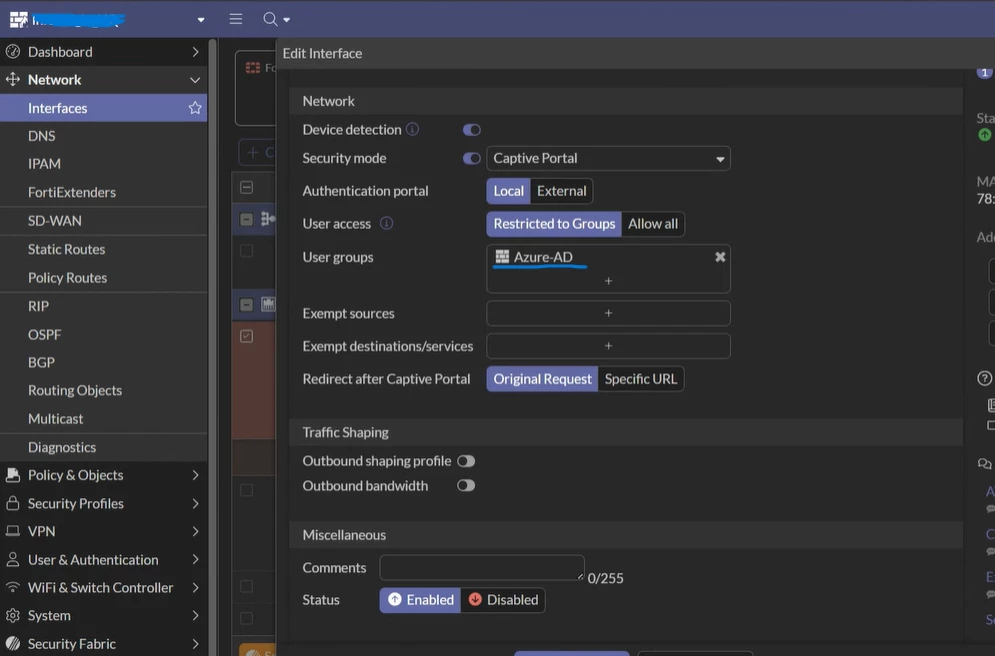
Task: Click the hamburger menu icon in top bar
Action: click(235, 19)
